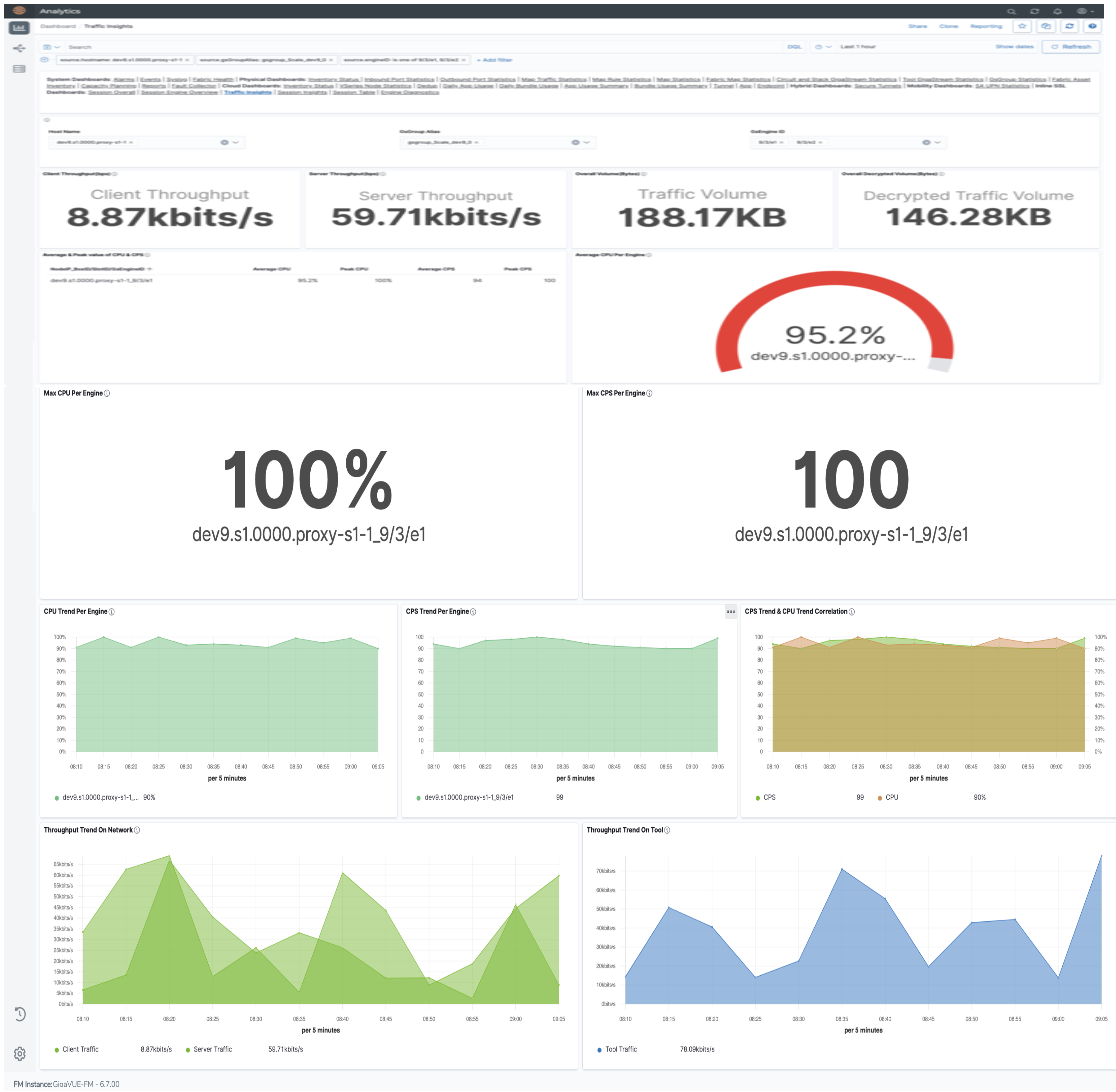Toggle the CPU legend orange dot
Image resolution: width=1116 pixels, height=1092 pixels.
(x=880, y=798)
